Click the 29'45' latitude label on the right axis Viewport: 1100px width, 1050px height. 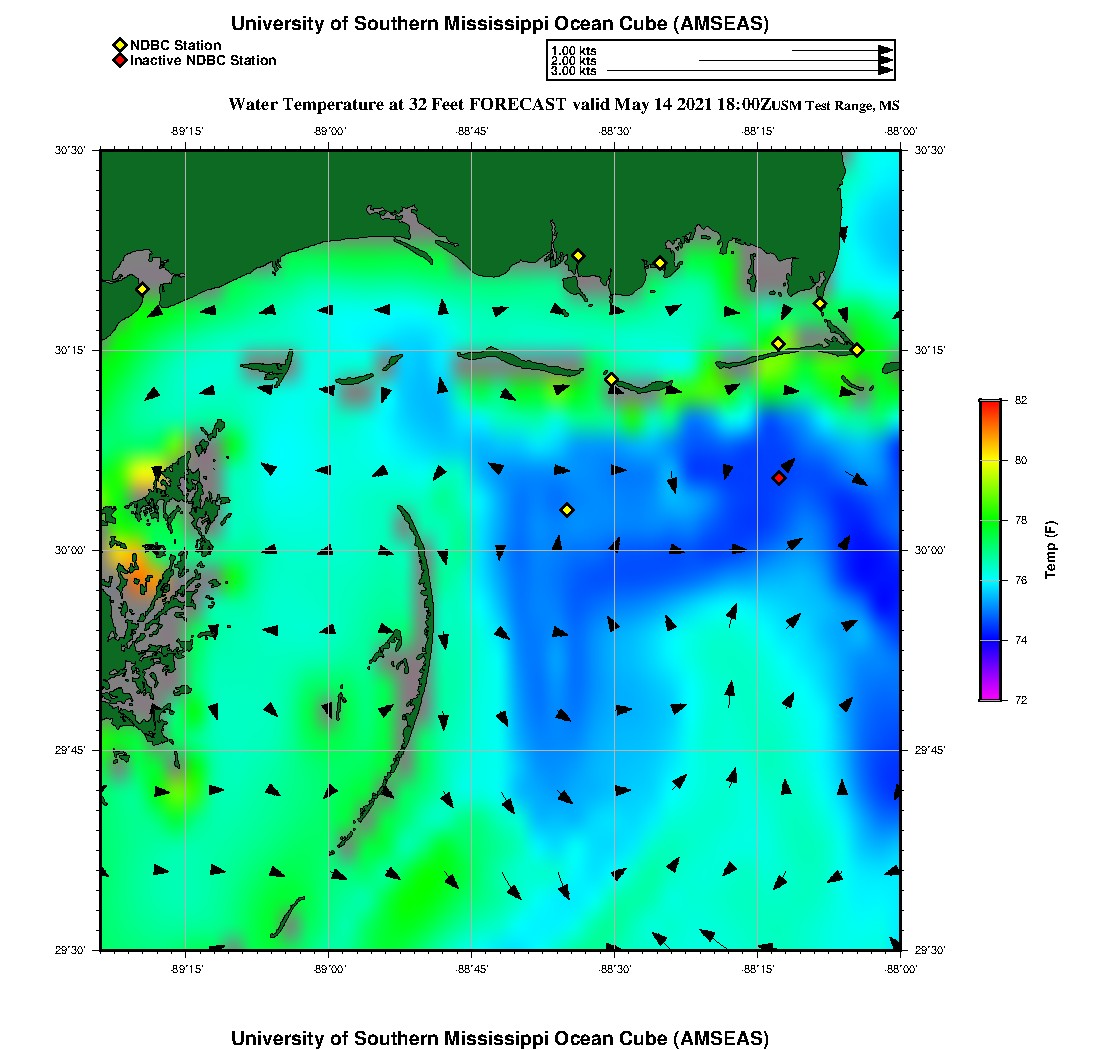[930, 751]
